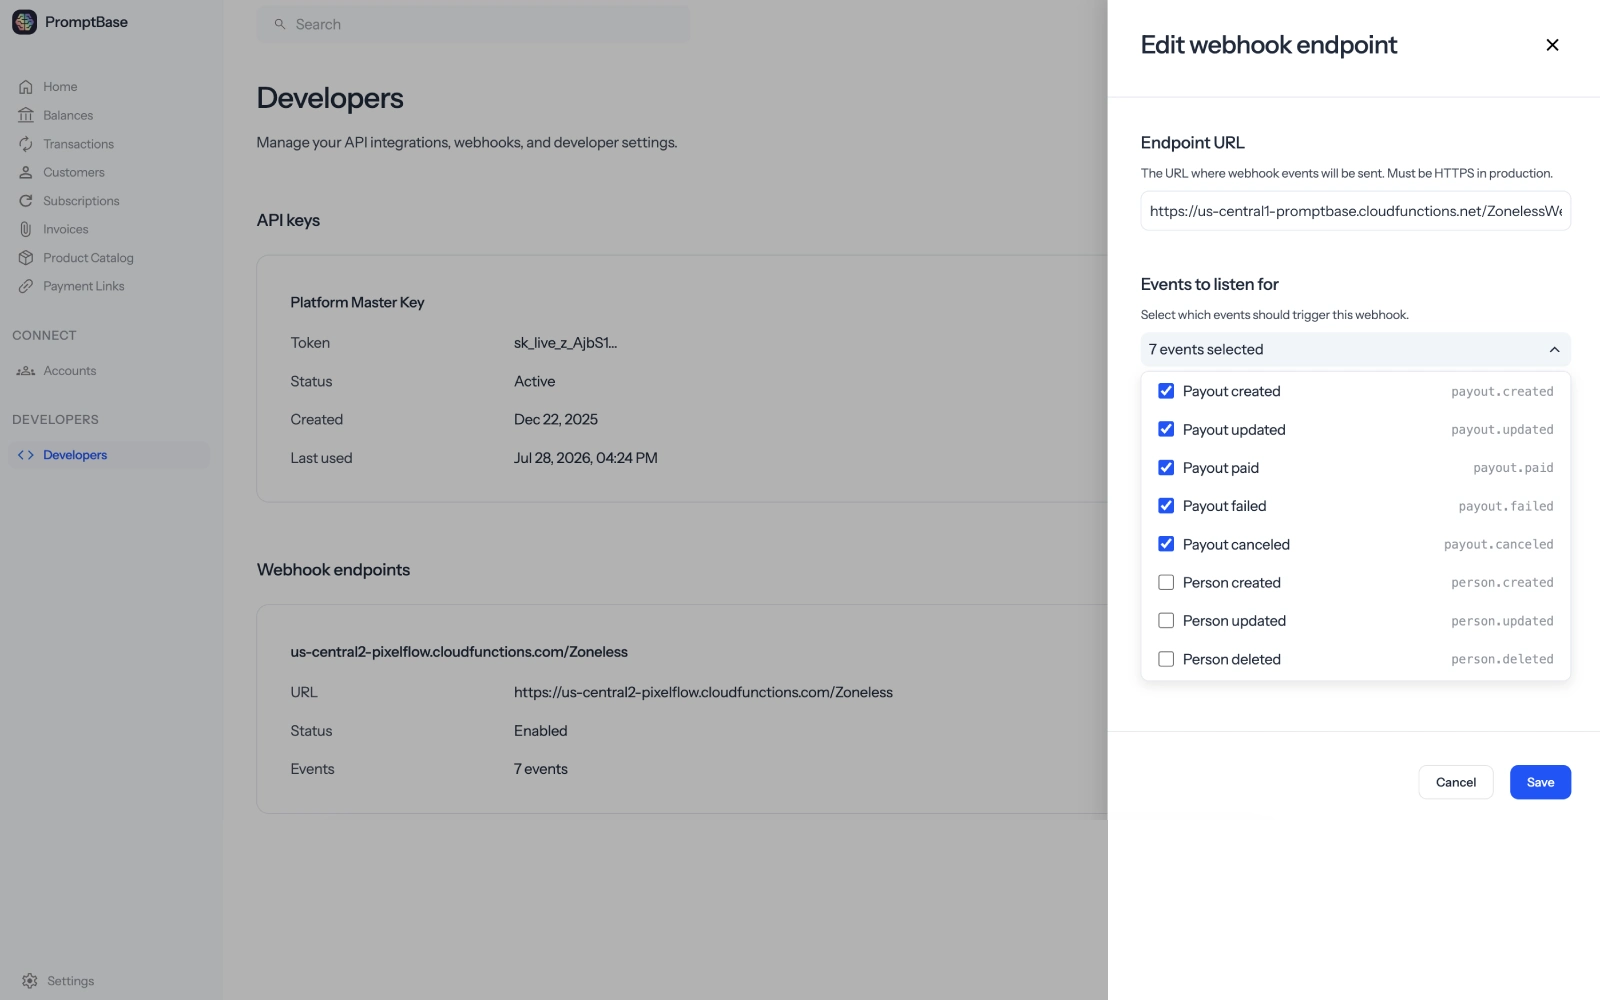Click the person.deleted event code

pos(1502,659)
